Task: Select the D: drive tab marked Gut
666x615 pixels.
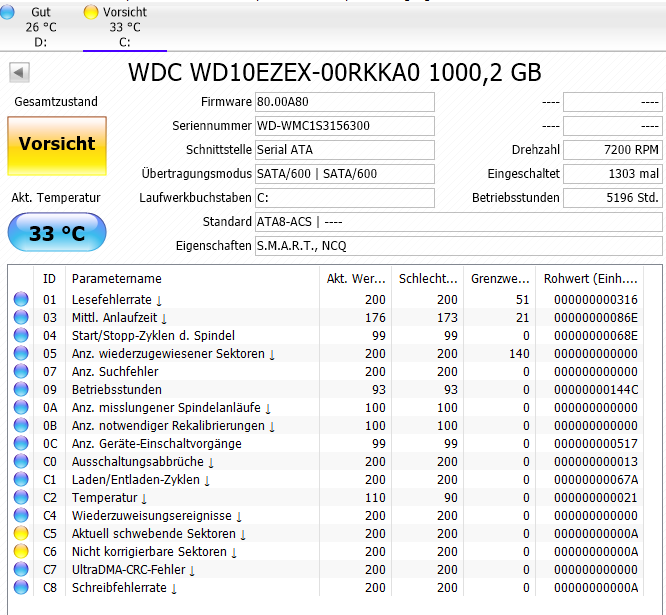Action: pyautogui.click(x=40, y=27)
